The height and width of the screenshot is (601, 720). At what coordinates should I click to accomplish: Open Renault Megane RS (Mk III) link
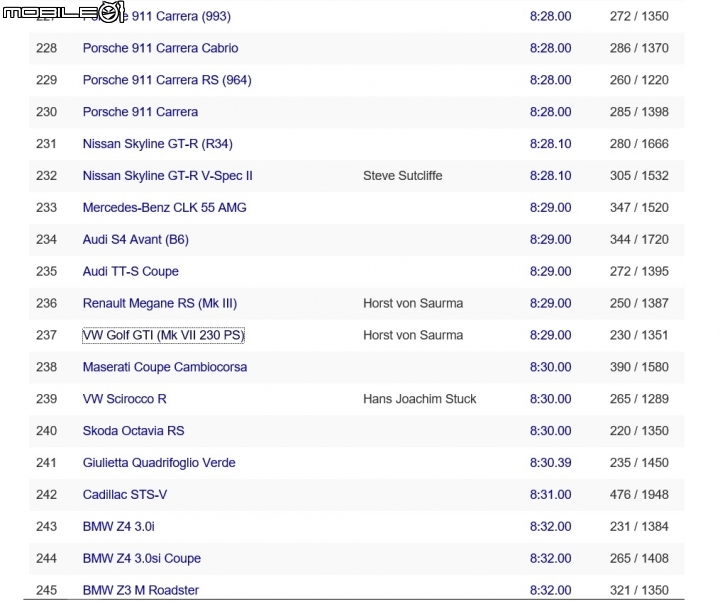tap(160, 303)
